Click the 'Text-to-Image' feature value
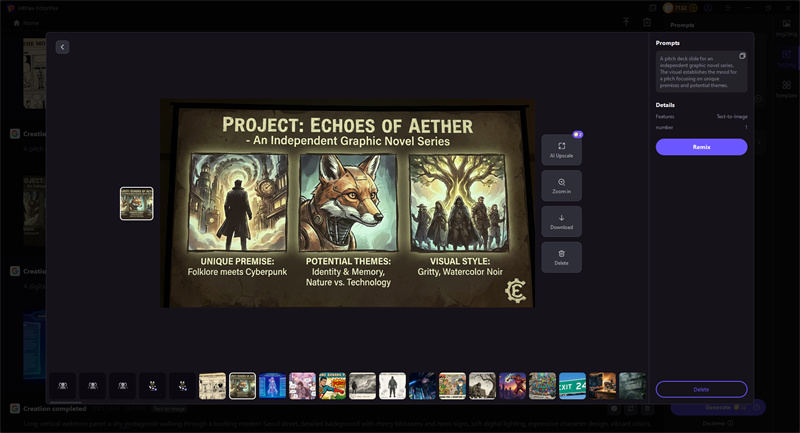The height and width of the screenshot is (433, 800). 732,116
